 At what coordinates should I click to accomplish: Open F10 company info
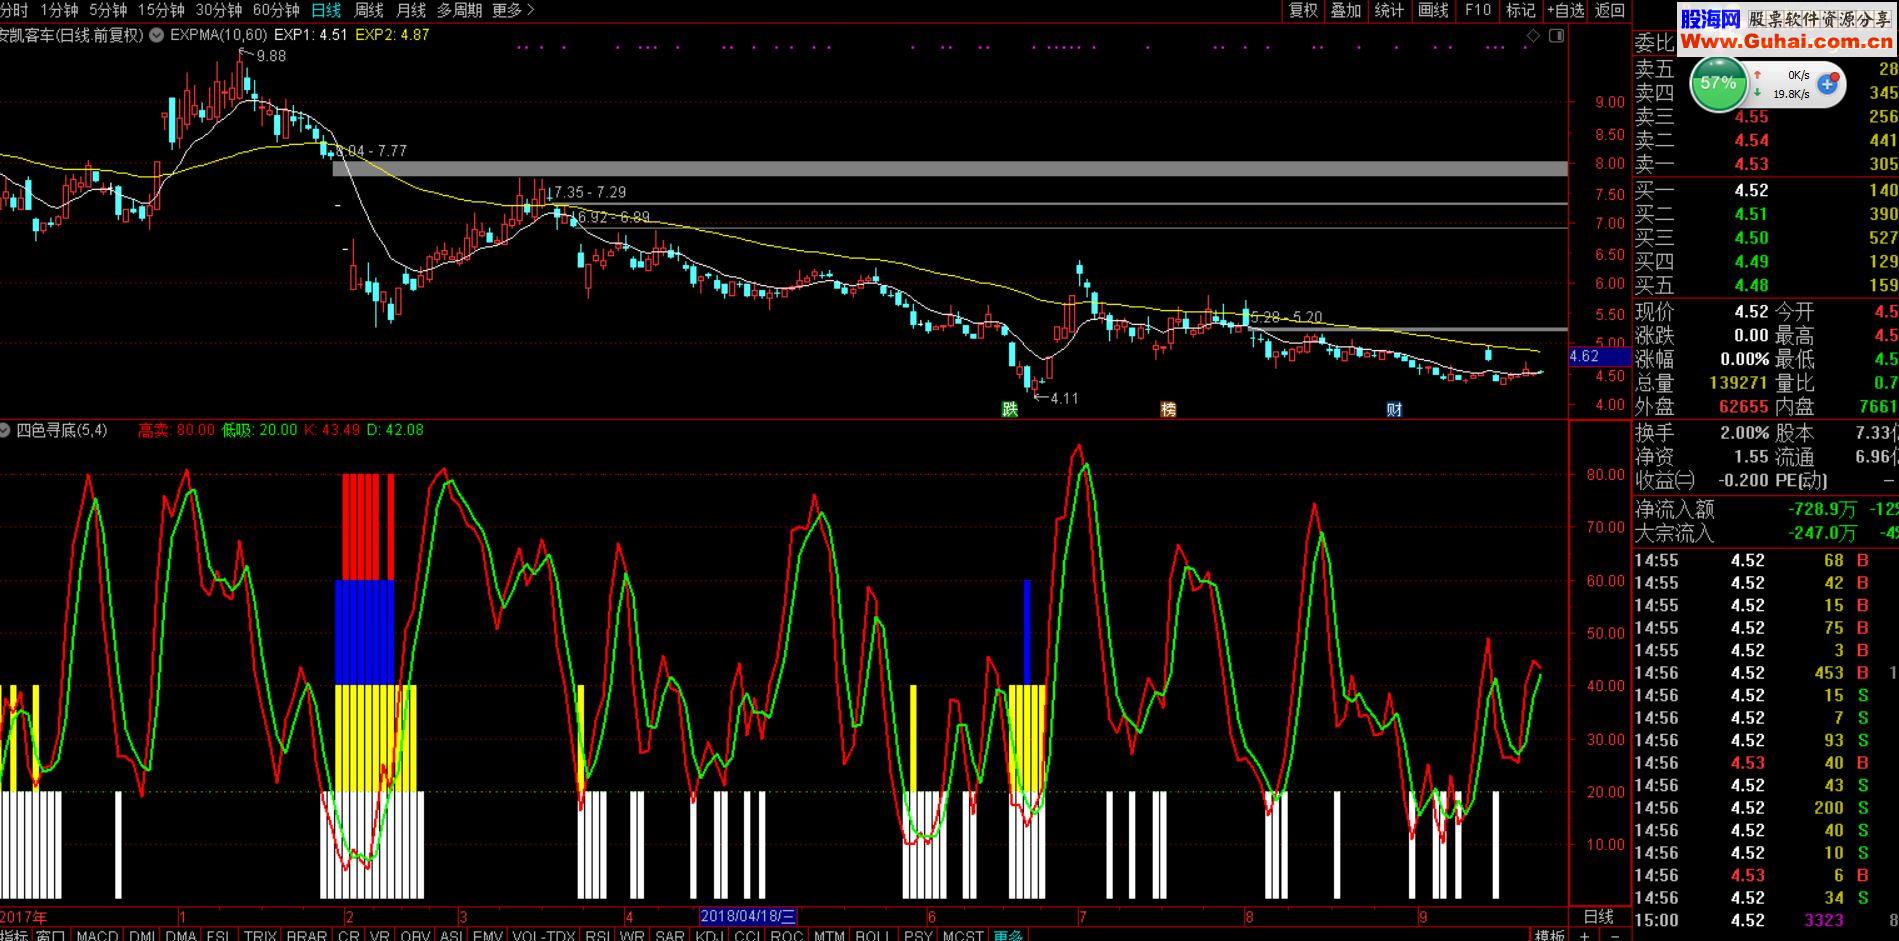[1478, 10]
